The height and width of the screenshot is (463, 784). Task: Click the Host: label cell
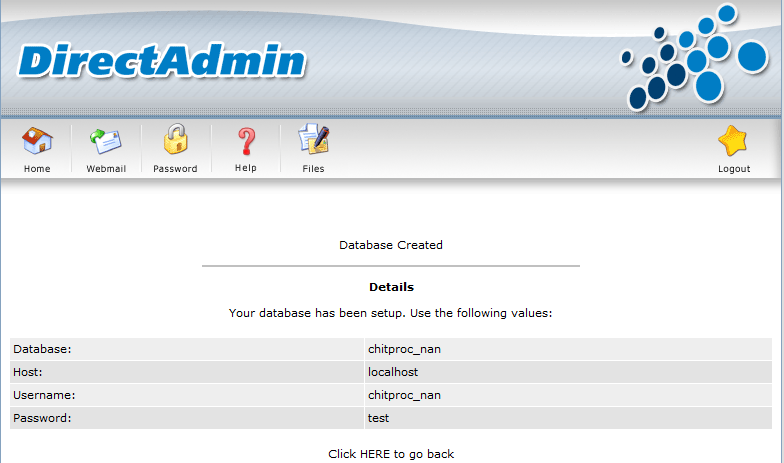click(x=187, y=372)
